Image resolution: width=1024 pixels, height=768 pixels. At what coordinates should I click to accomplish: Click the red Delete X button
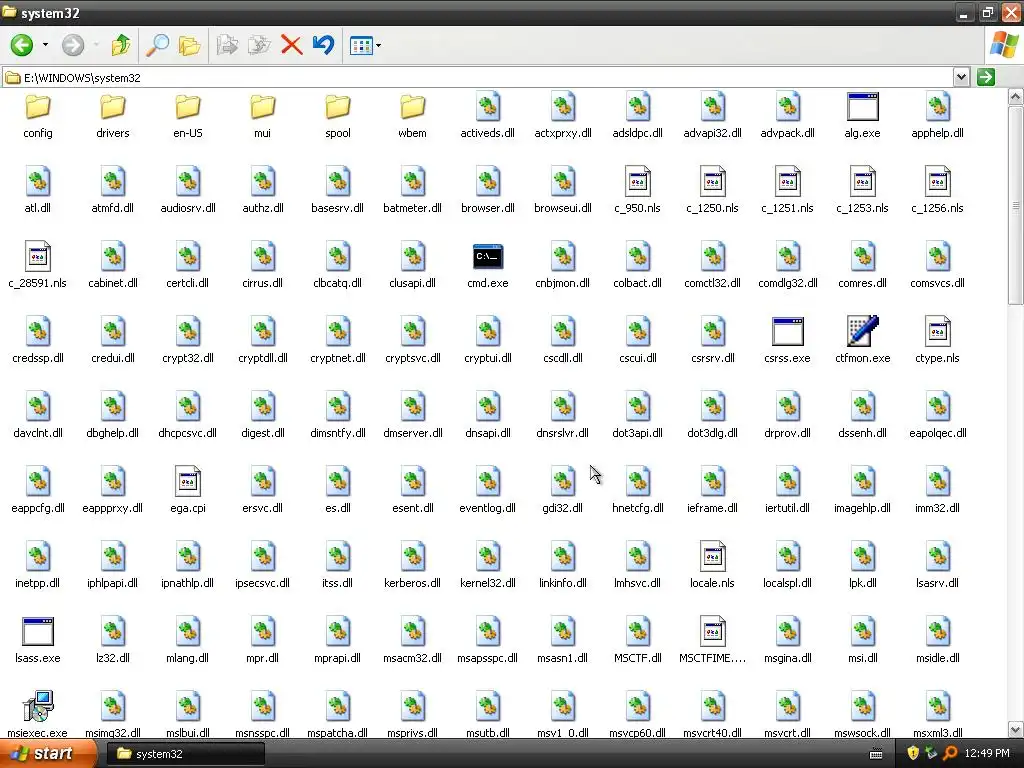point(291,45)
